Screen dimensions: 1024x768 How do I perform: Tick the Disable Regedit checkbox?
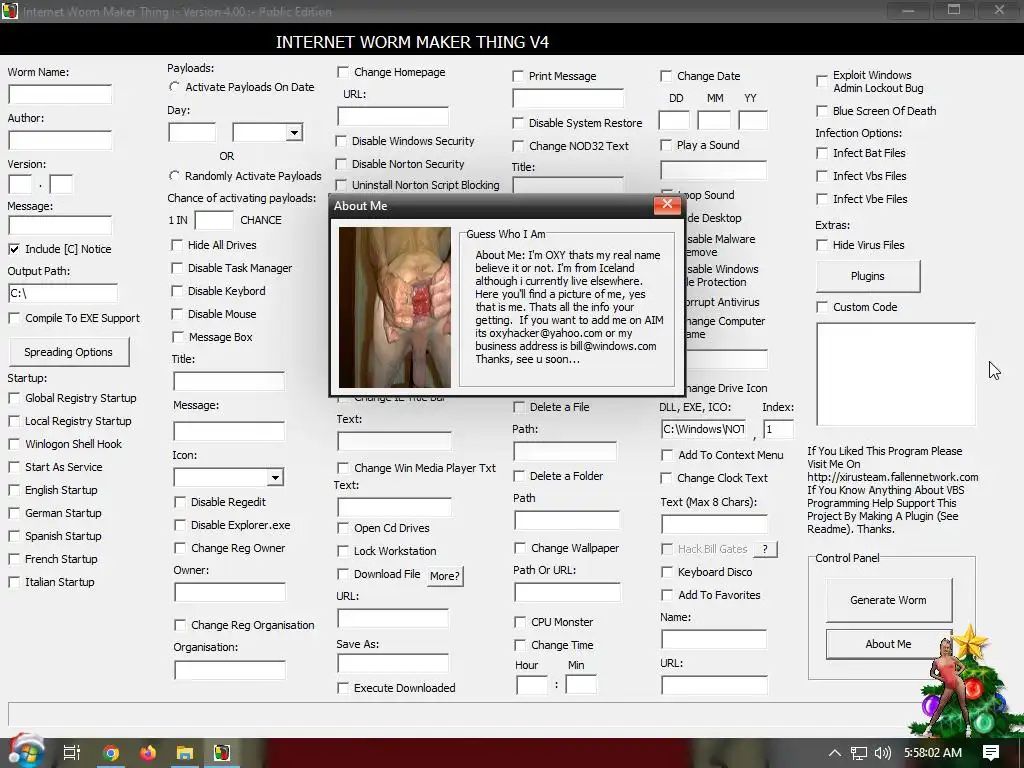tap(180, 502)
